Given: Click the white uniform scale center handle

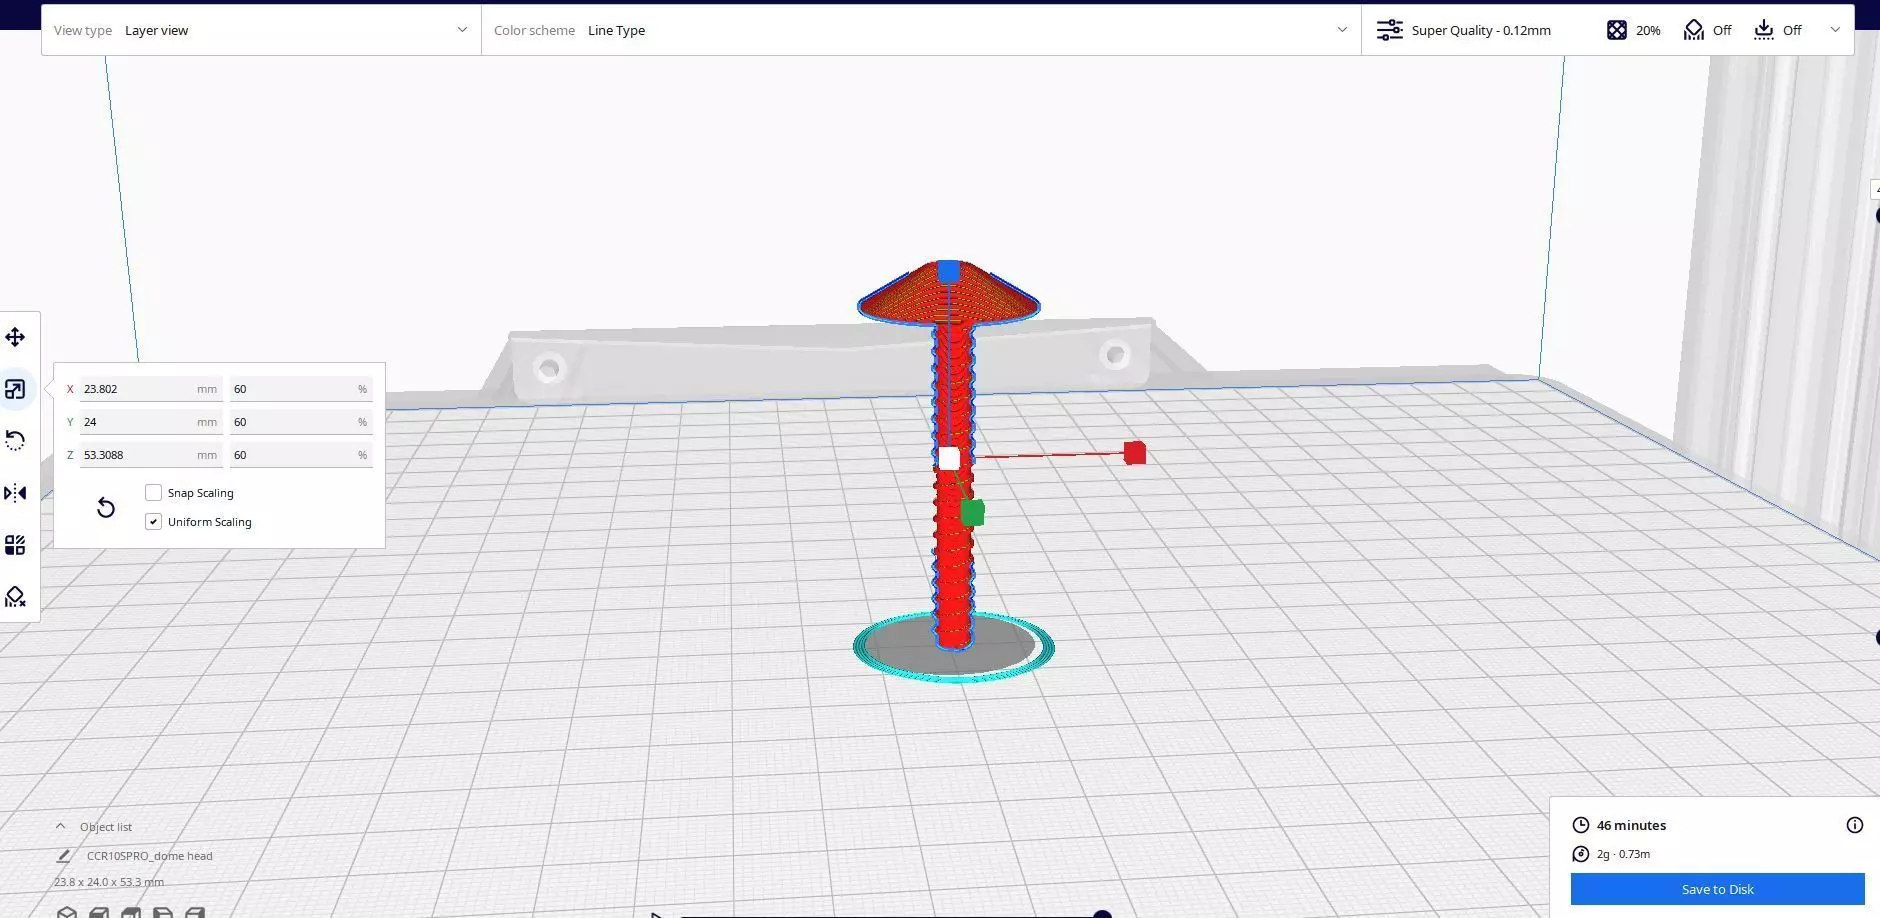Looking at the screenshot, I should pos(949,458).
